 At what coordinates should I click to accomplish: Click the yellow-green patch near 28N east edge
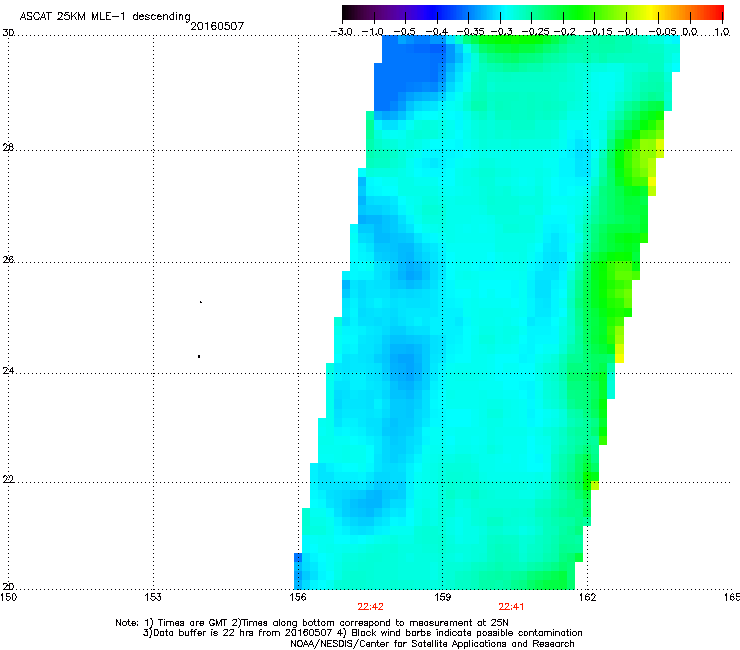pyautogui.click(x=649, y=156)
